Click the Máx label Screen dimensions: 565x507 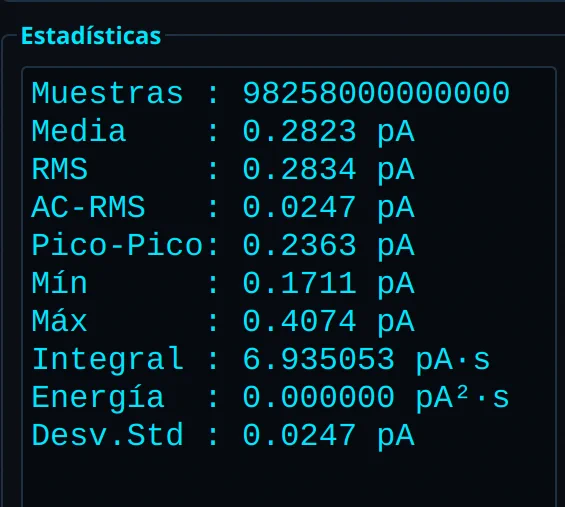(60, 321)
